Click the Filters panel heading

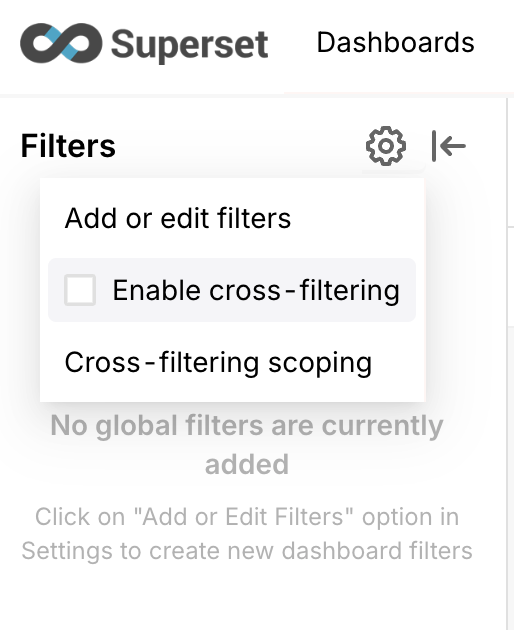[68, 146]
